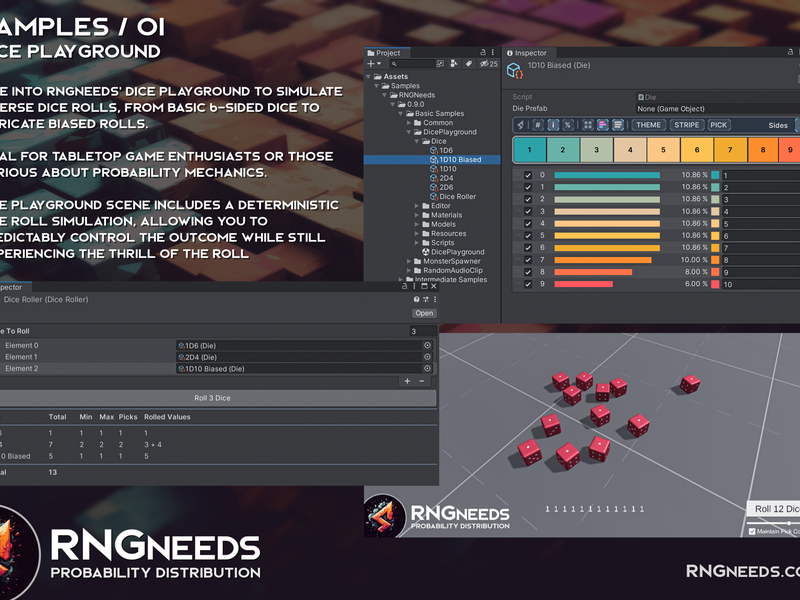Click object picker for Element 1 2D4 field
Image resolution: width=800 pixels, height=600 pixels.
pos(427,357)
